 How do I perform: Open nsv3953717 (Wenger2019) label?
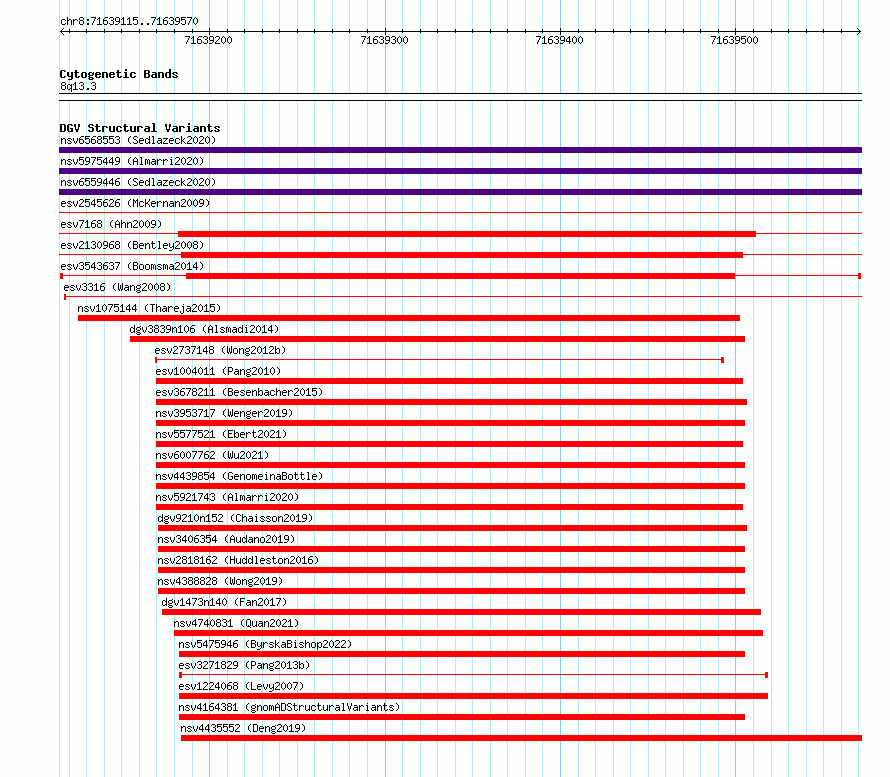tap(224, 413)
